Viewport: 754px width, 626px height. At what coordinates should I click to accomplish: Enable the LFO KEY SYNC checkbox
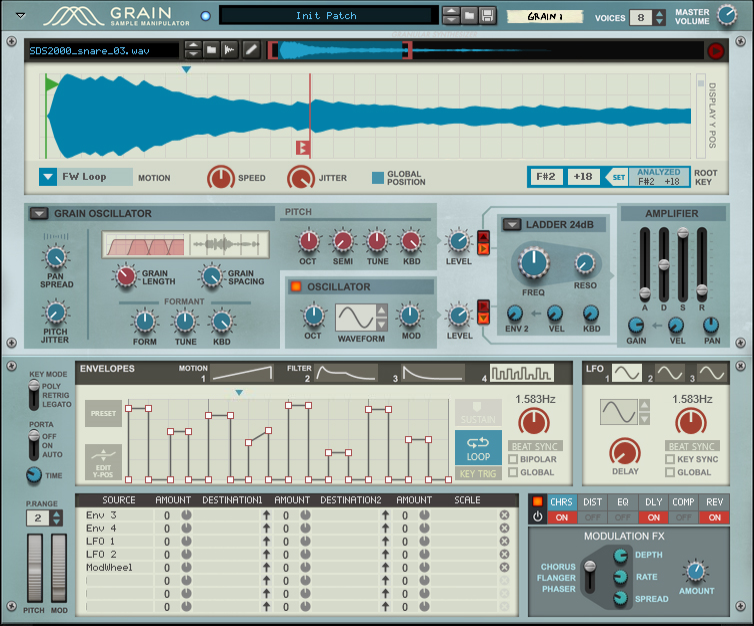[669, 459]
